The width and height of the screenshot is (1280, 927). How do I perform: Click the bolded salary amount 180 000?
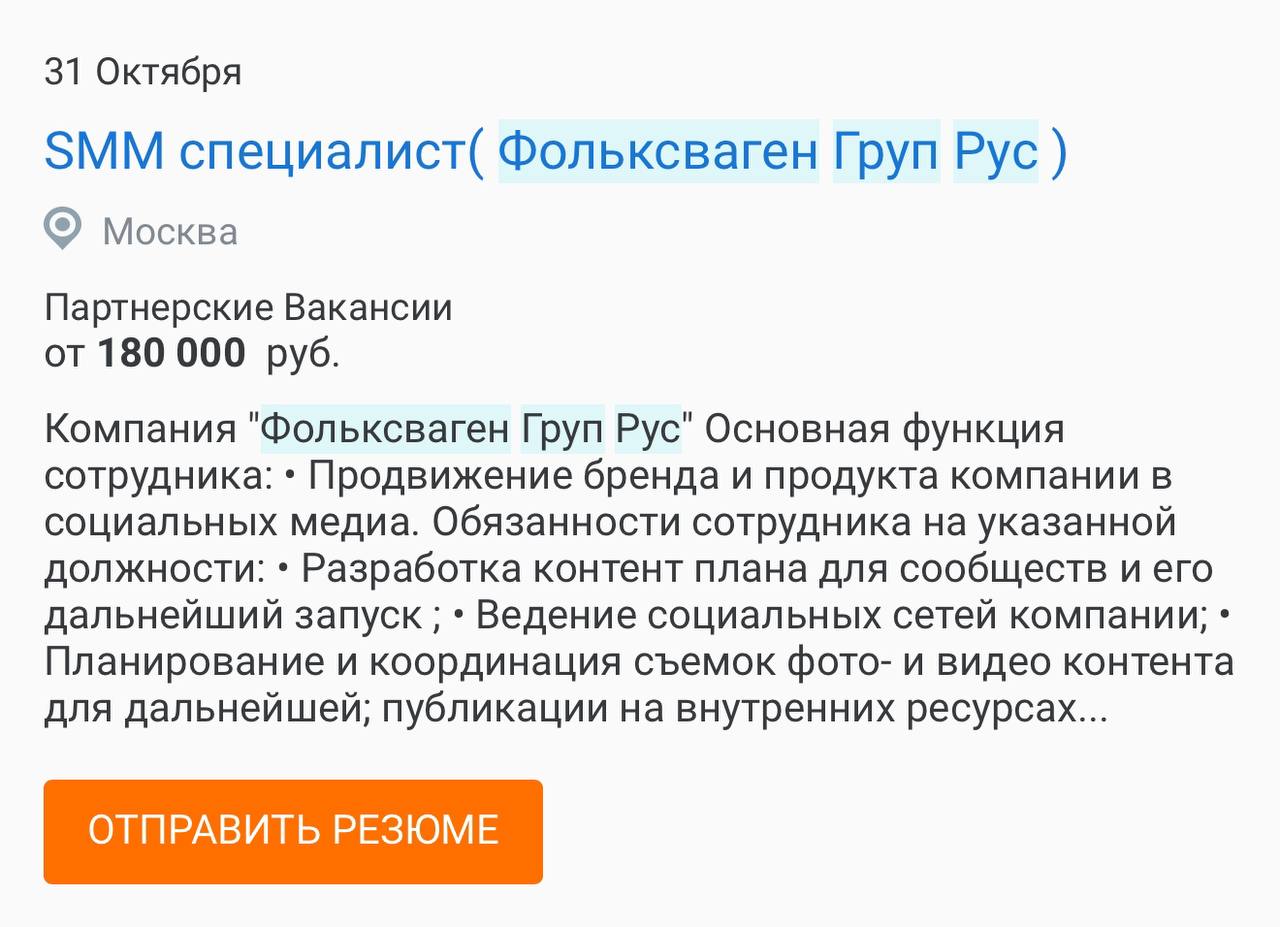coord(172,352)
